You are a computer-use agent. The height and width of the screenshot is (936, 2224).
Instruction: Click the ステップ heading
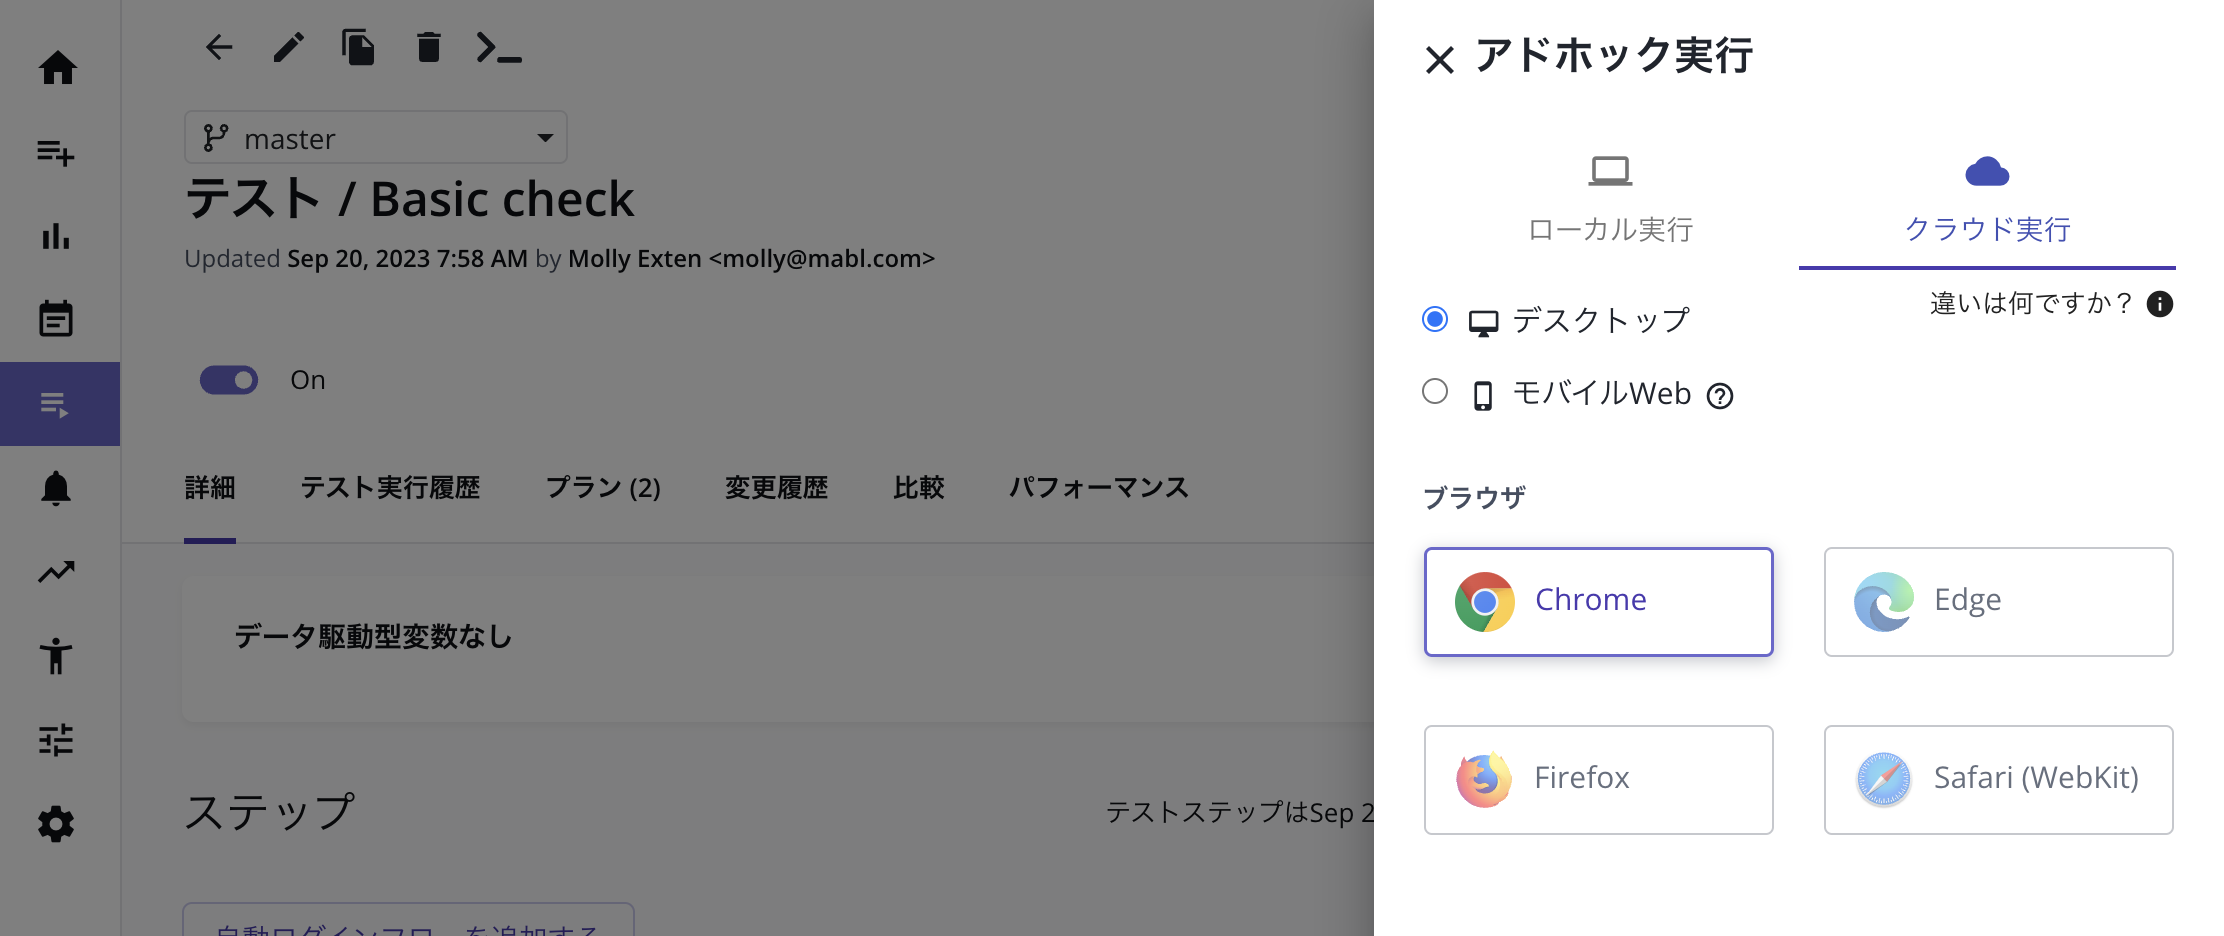pyautogui.click(x=270, y=812)
